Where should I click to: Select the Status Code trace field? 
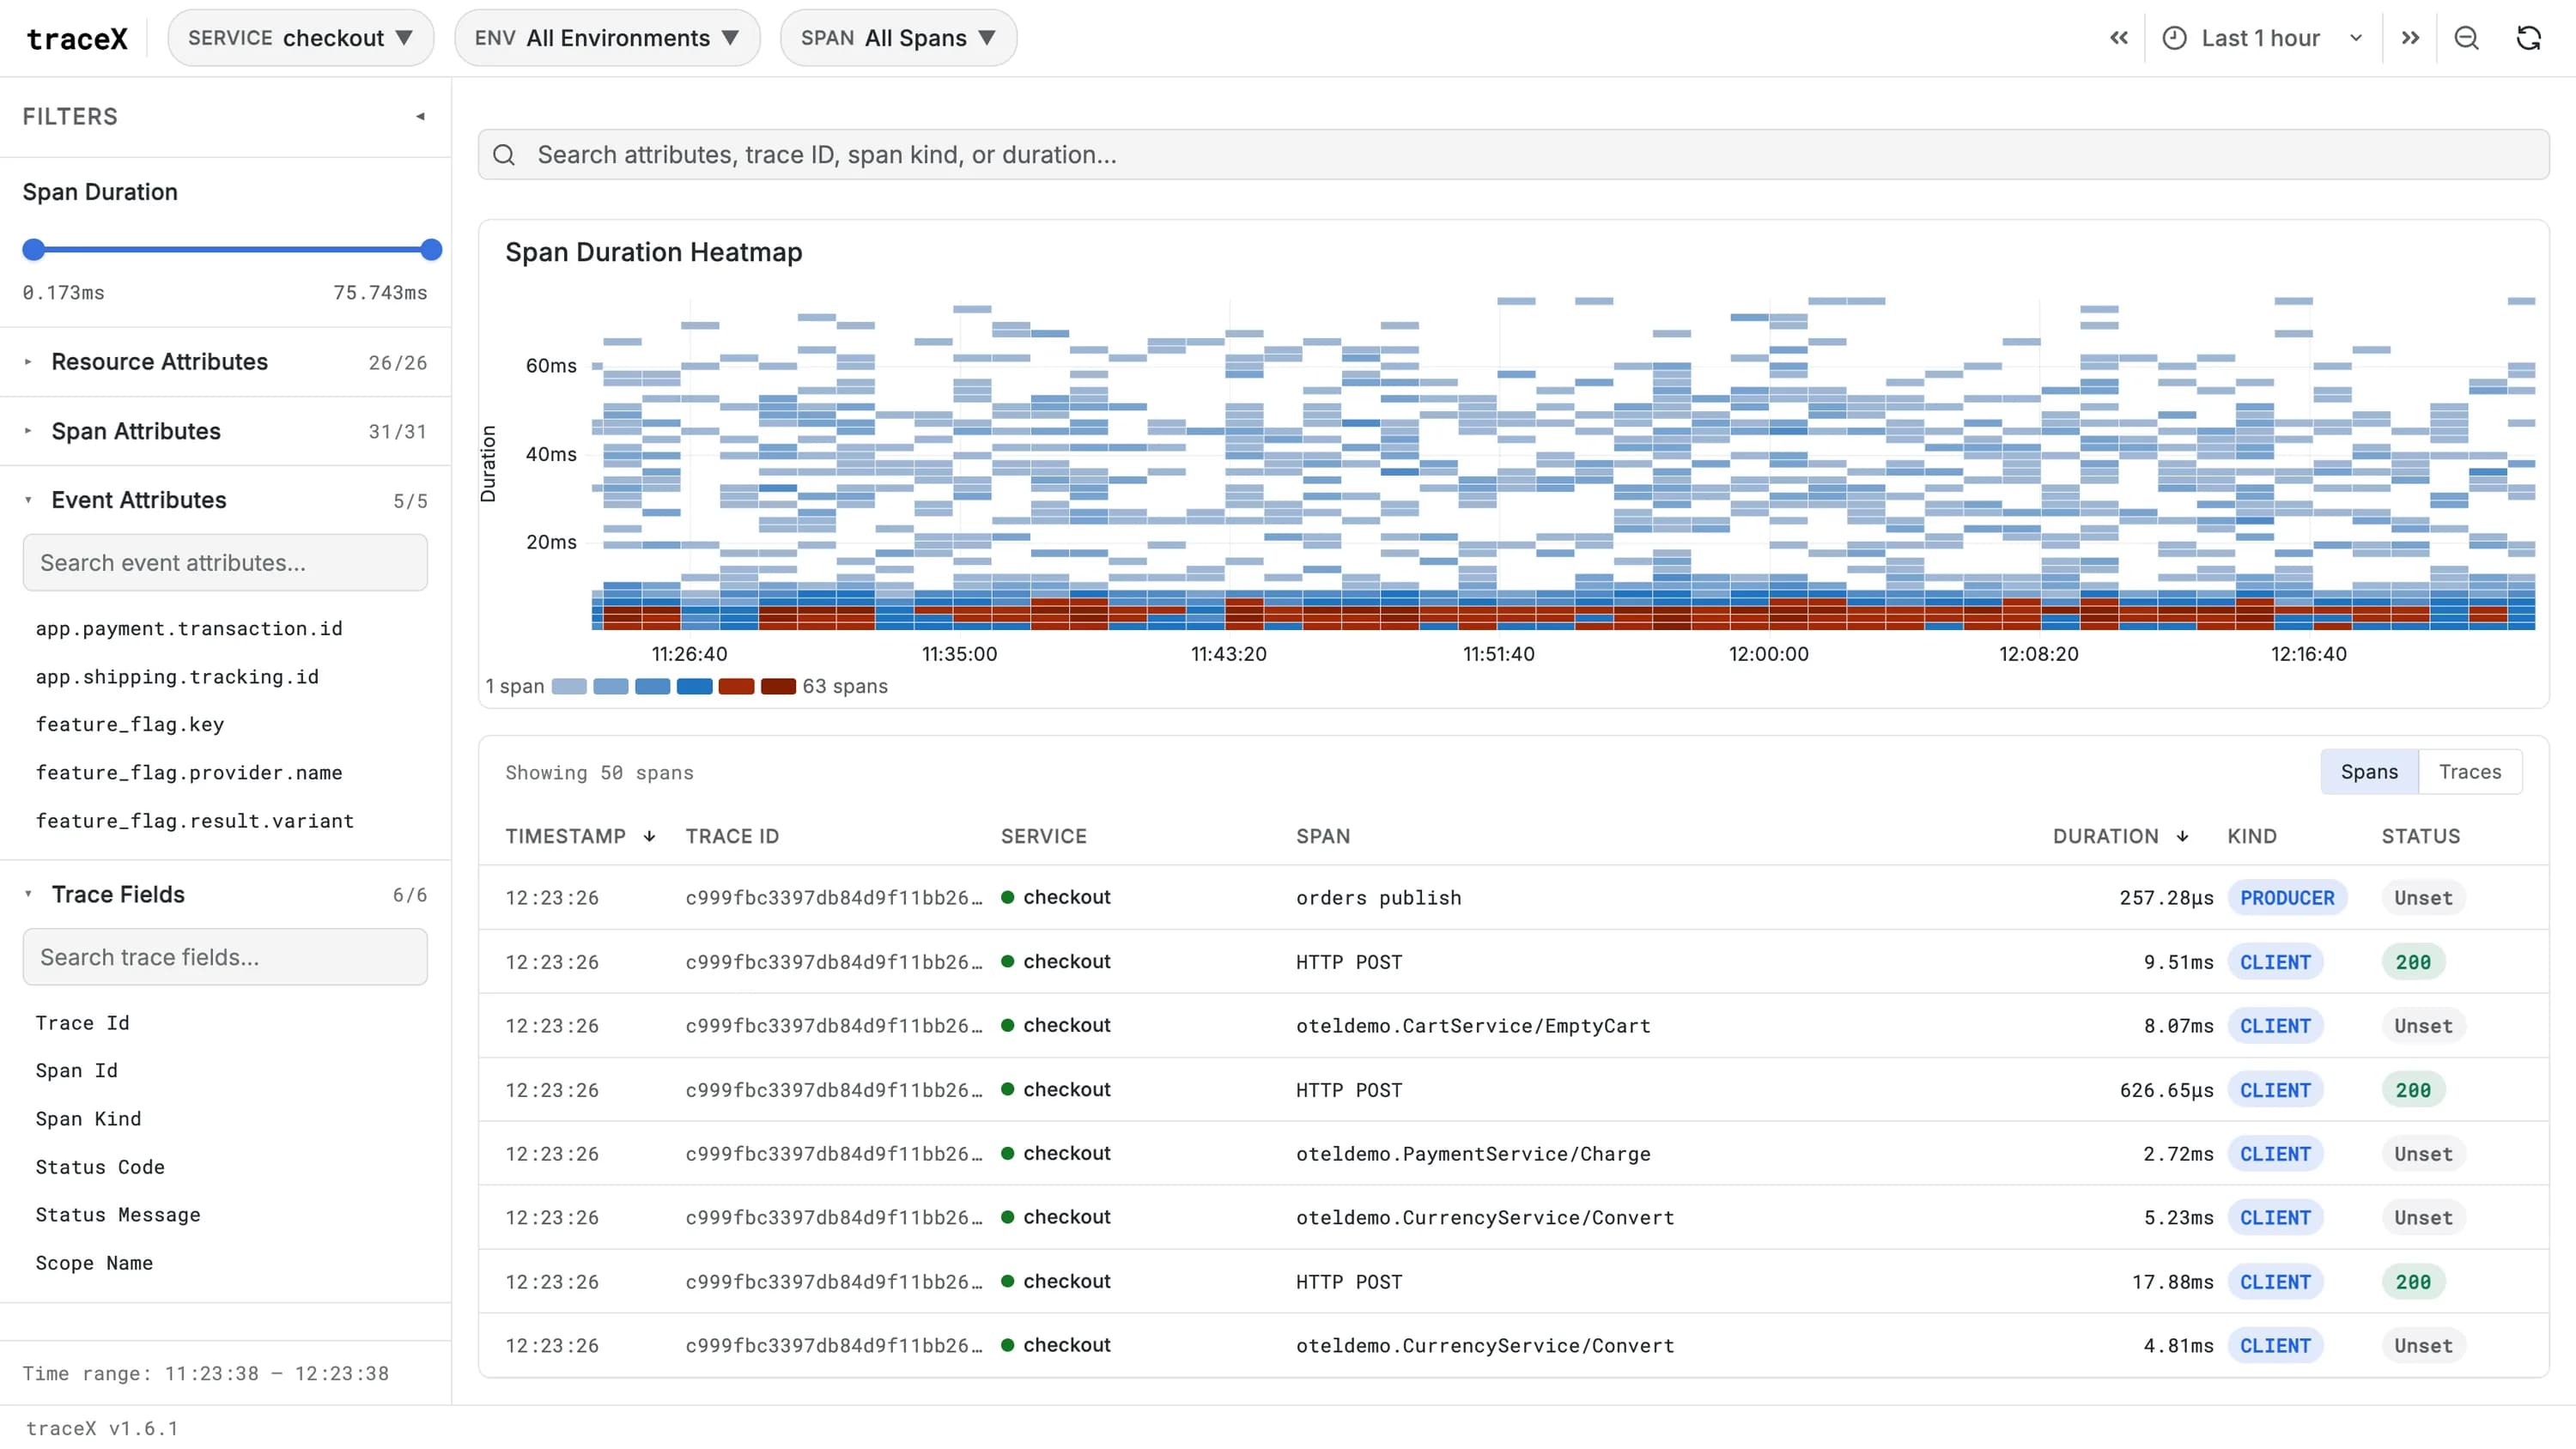pos(100,1167)
